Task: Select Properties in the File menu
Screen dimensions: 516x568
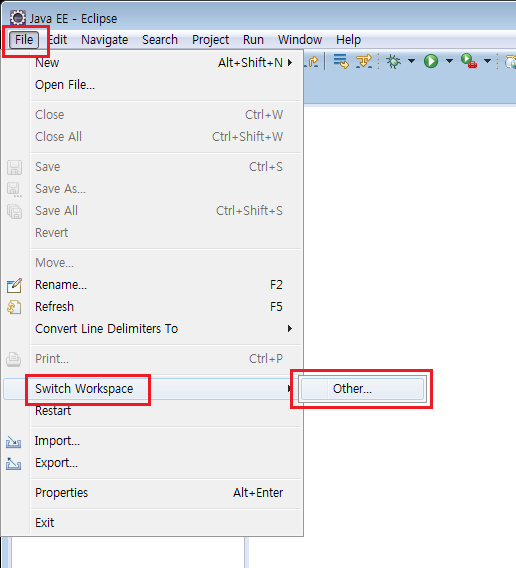Action: tap(167, 493)
